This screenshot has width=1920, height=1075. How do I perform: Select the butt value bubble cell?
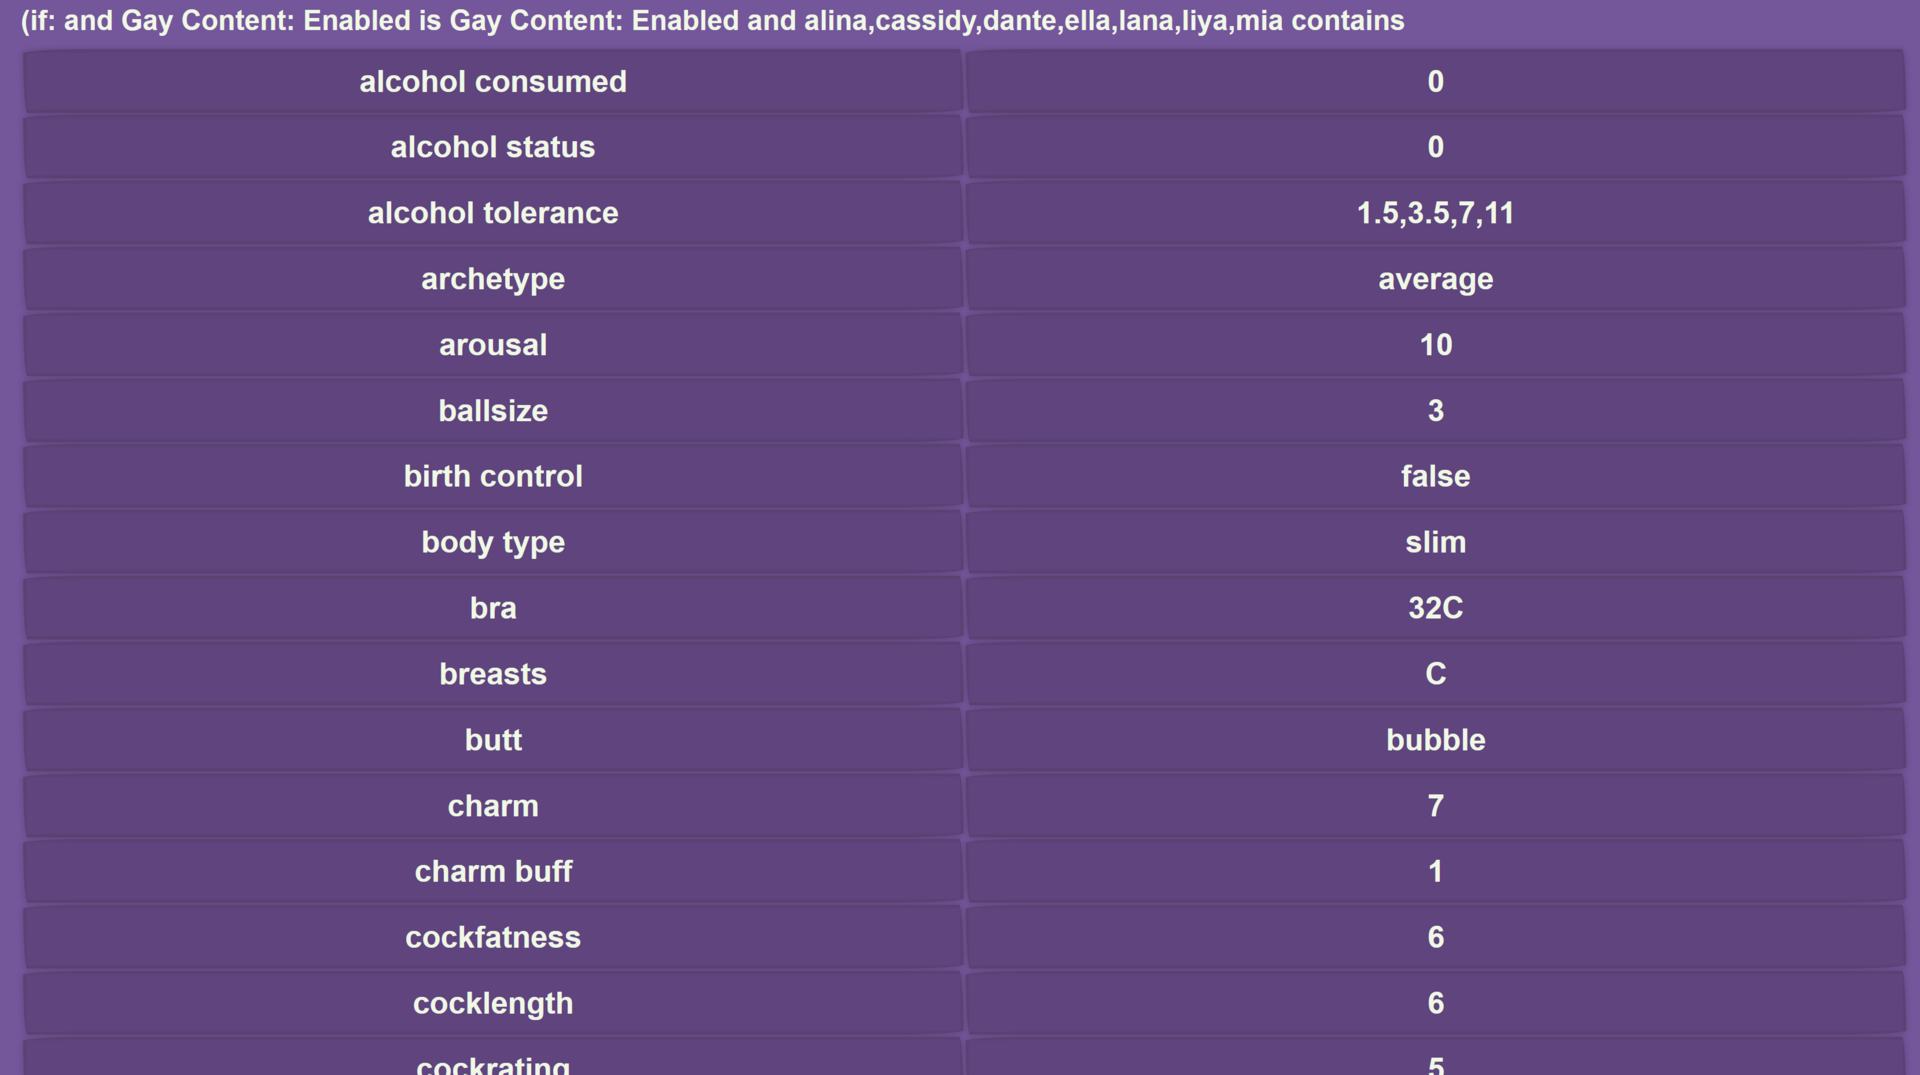coord(1435,740)
